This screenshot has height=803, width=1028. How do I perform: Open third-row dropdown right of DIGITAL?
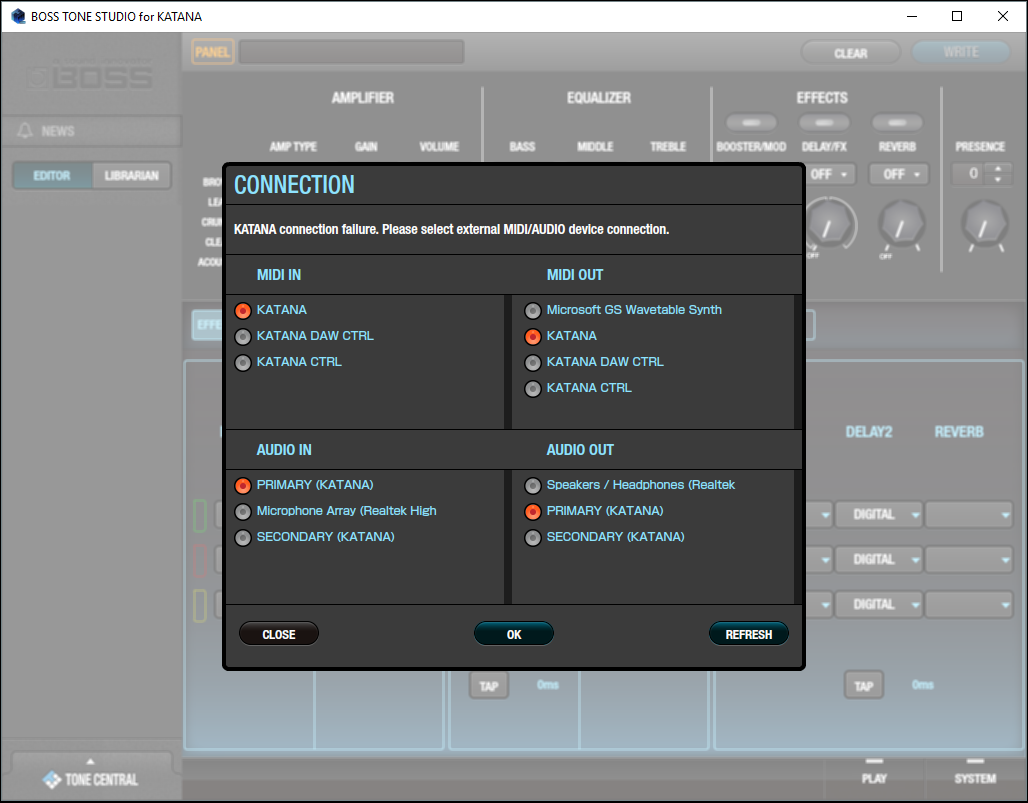tap(969, 604)
